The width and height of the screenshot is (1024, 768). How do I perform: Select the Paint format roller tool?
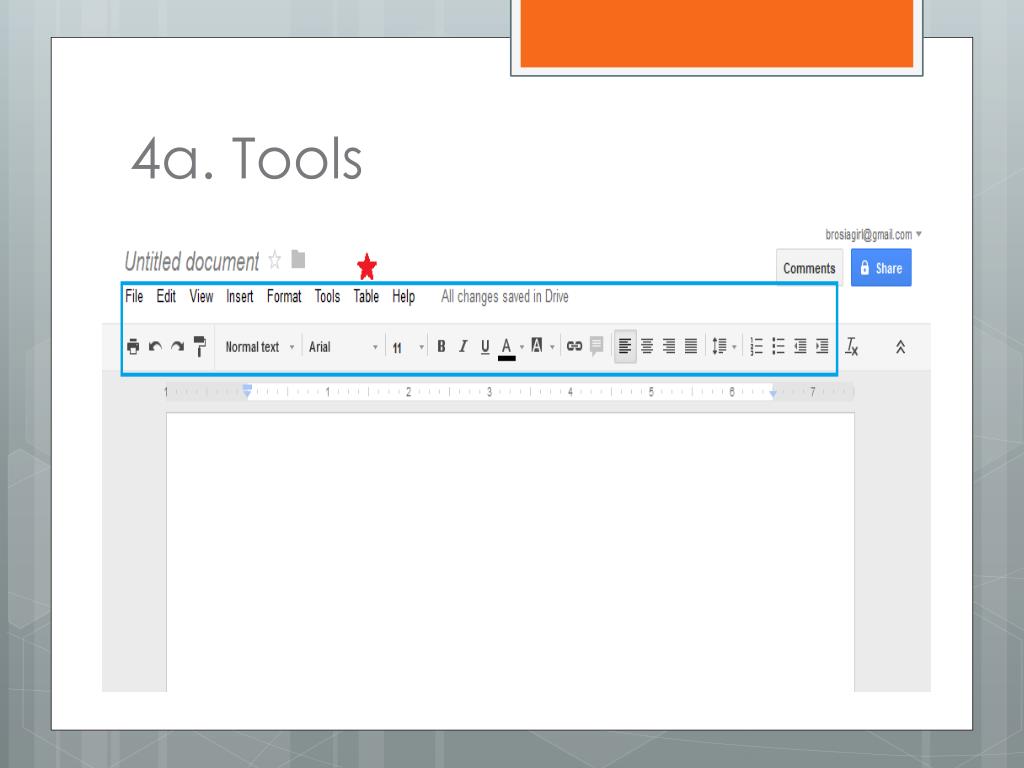click(200, 347)
